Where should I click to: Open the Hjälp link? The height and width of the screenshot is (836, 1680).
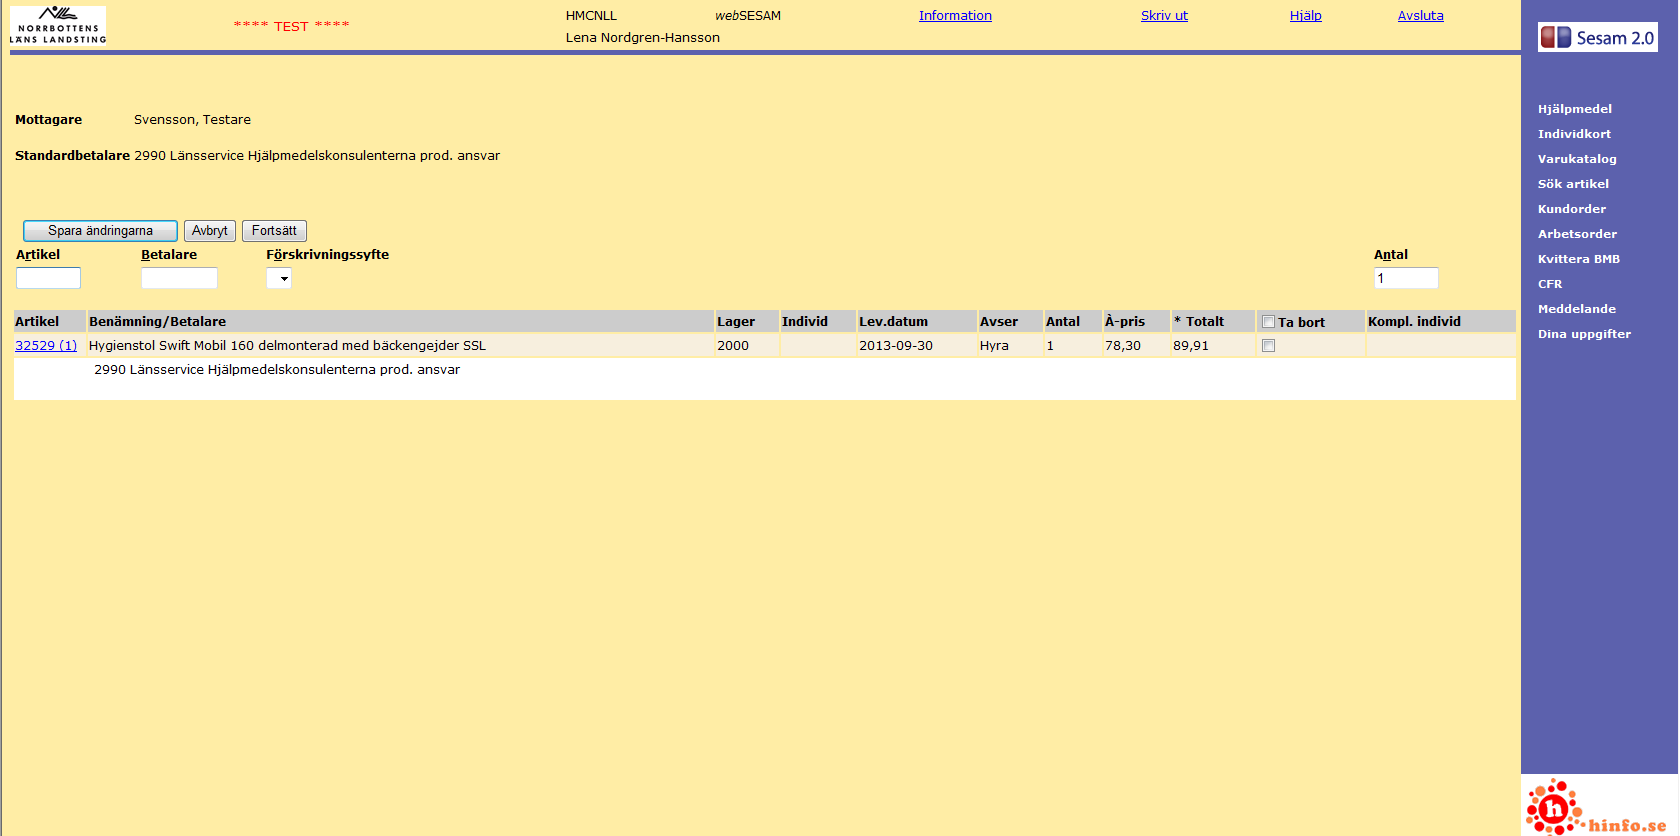(x=1305, y=16)
